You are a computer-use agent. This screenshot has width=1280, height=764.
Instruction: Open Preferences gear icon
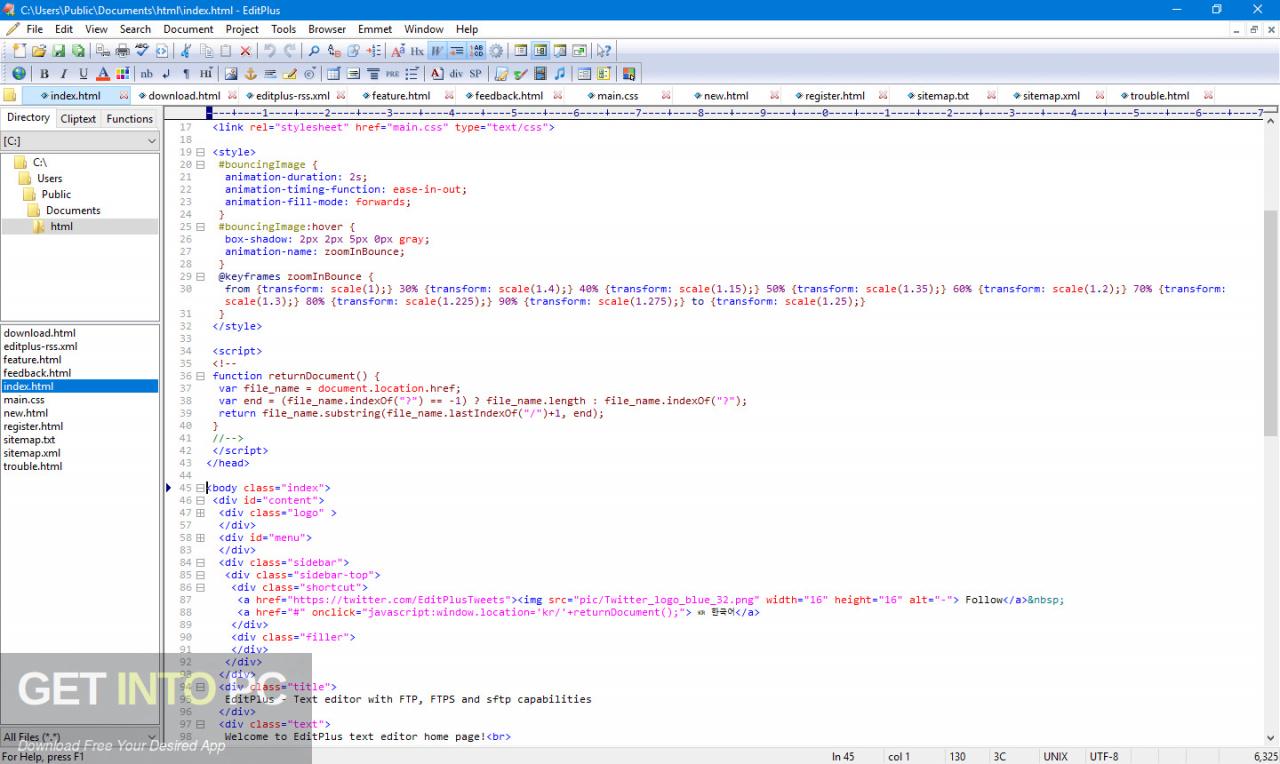coord(496,50)
